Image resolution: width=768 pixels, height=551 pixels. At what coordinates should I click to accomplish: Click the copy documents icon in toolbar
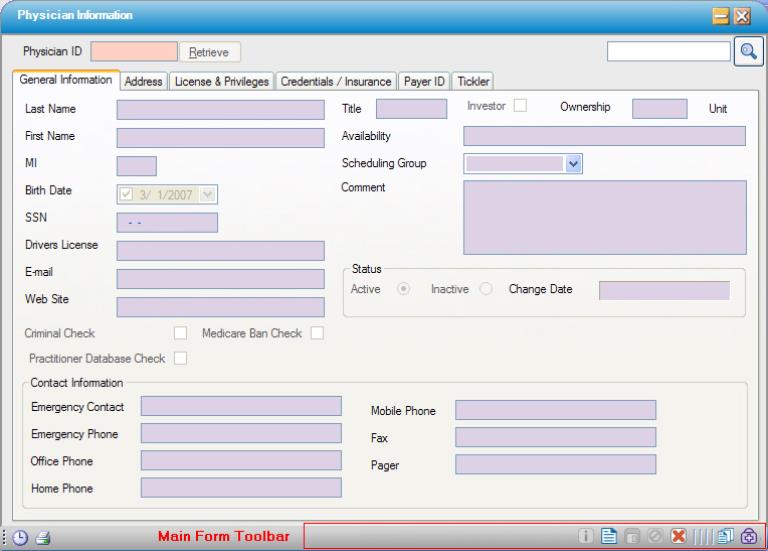tap(726, 537)
